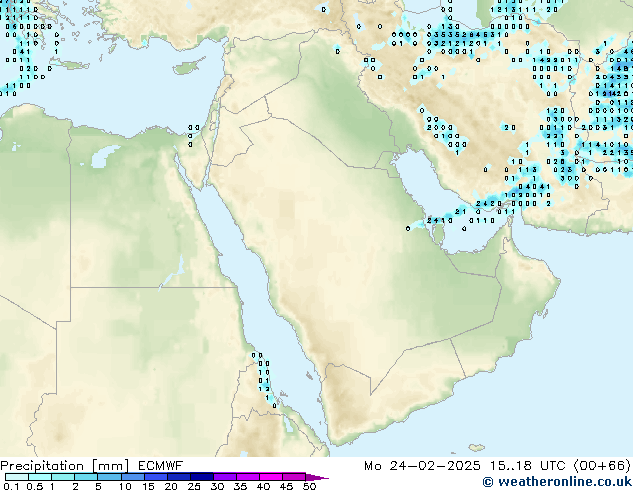Click the '10' legend value

[x=125, y=486]
